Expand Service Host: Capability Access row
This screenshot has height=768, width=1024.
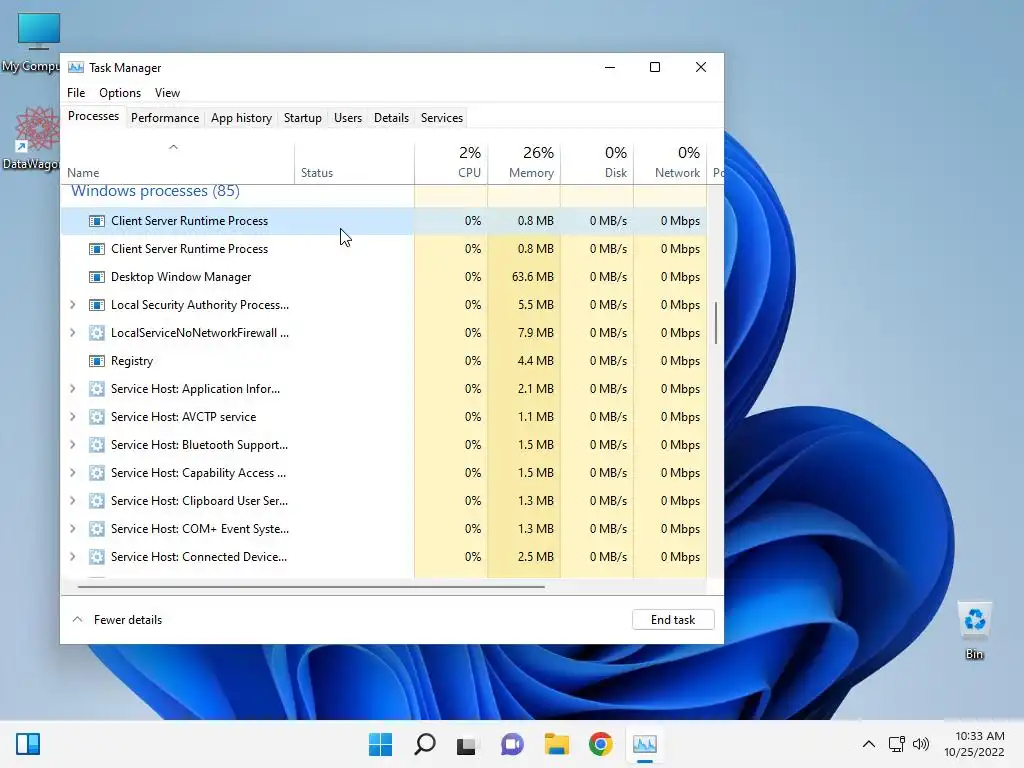point(72,473)
